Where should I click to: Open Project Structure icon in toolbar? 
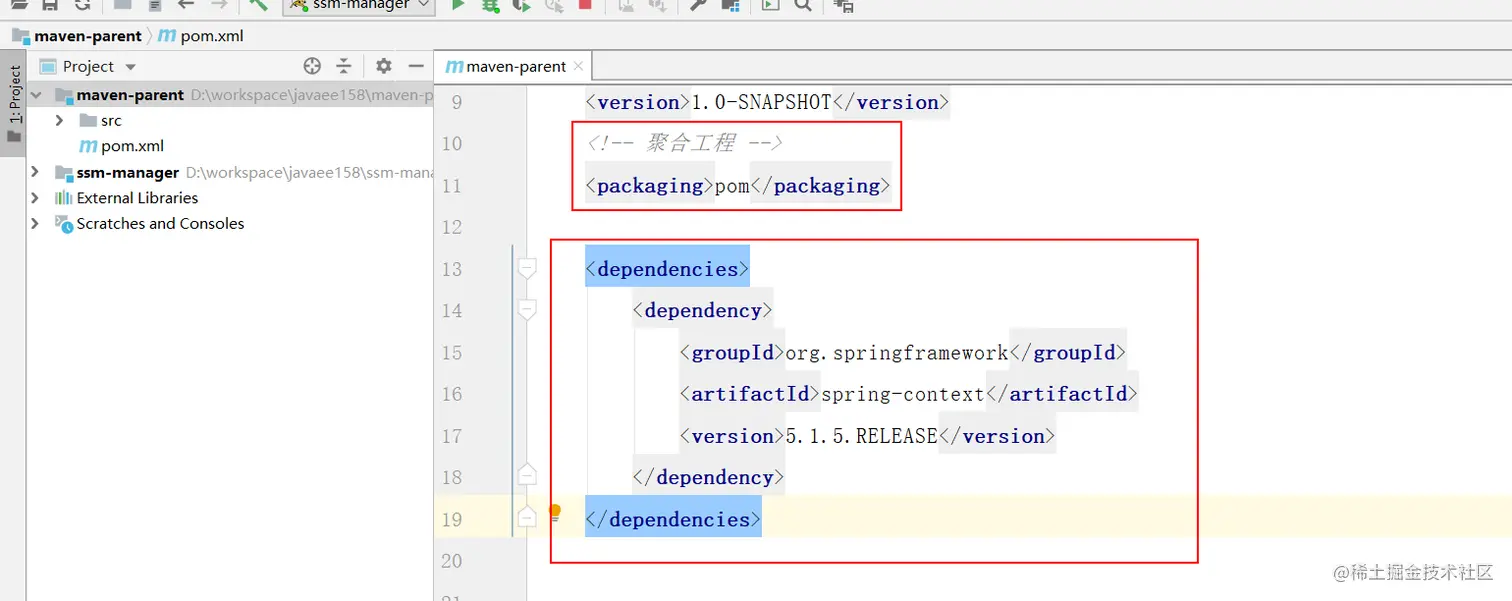(730, 5)
